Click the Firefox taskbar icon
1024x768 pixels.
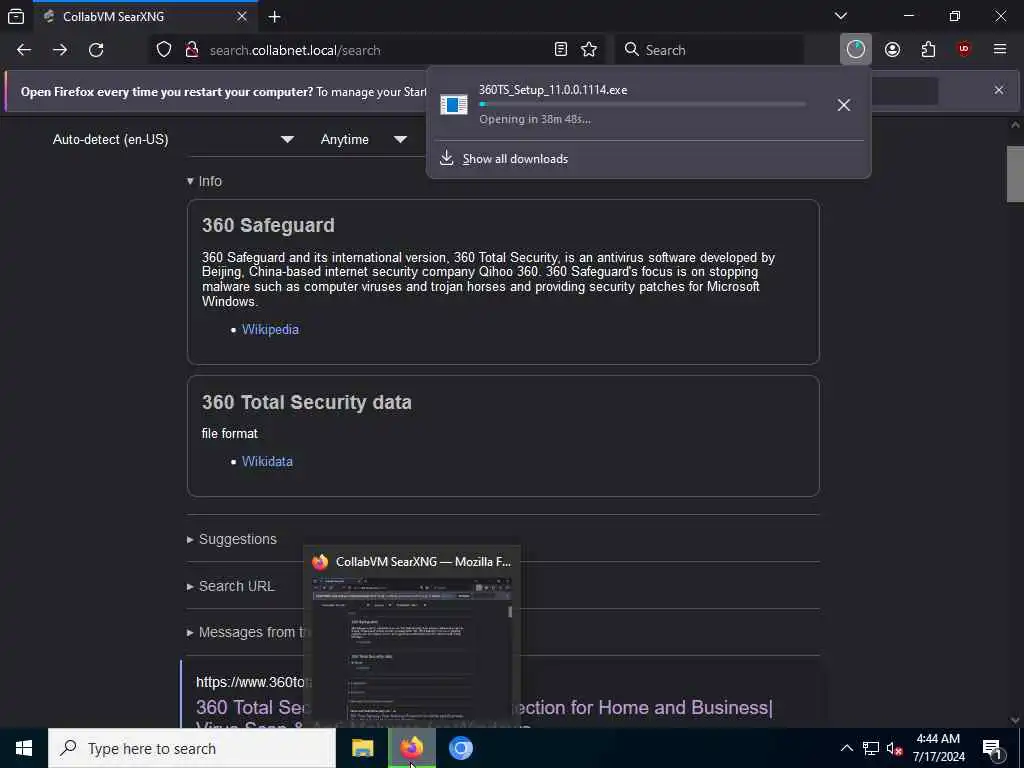(411, 748)
